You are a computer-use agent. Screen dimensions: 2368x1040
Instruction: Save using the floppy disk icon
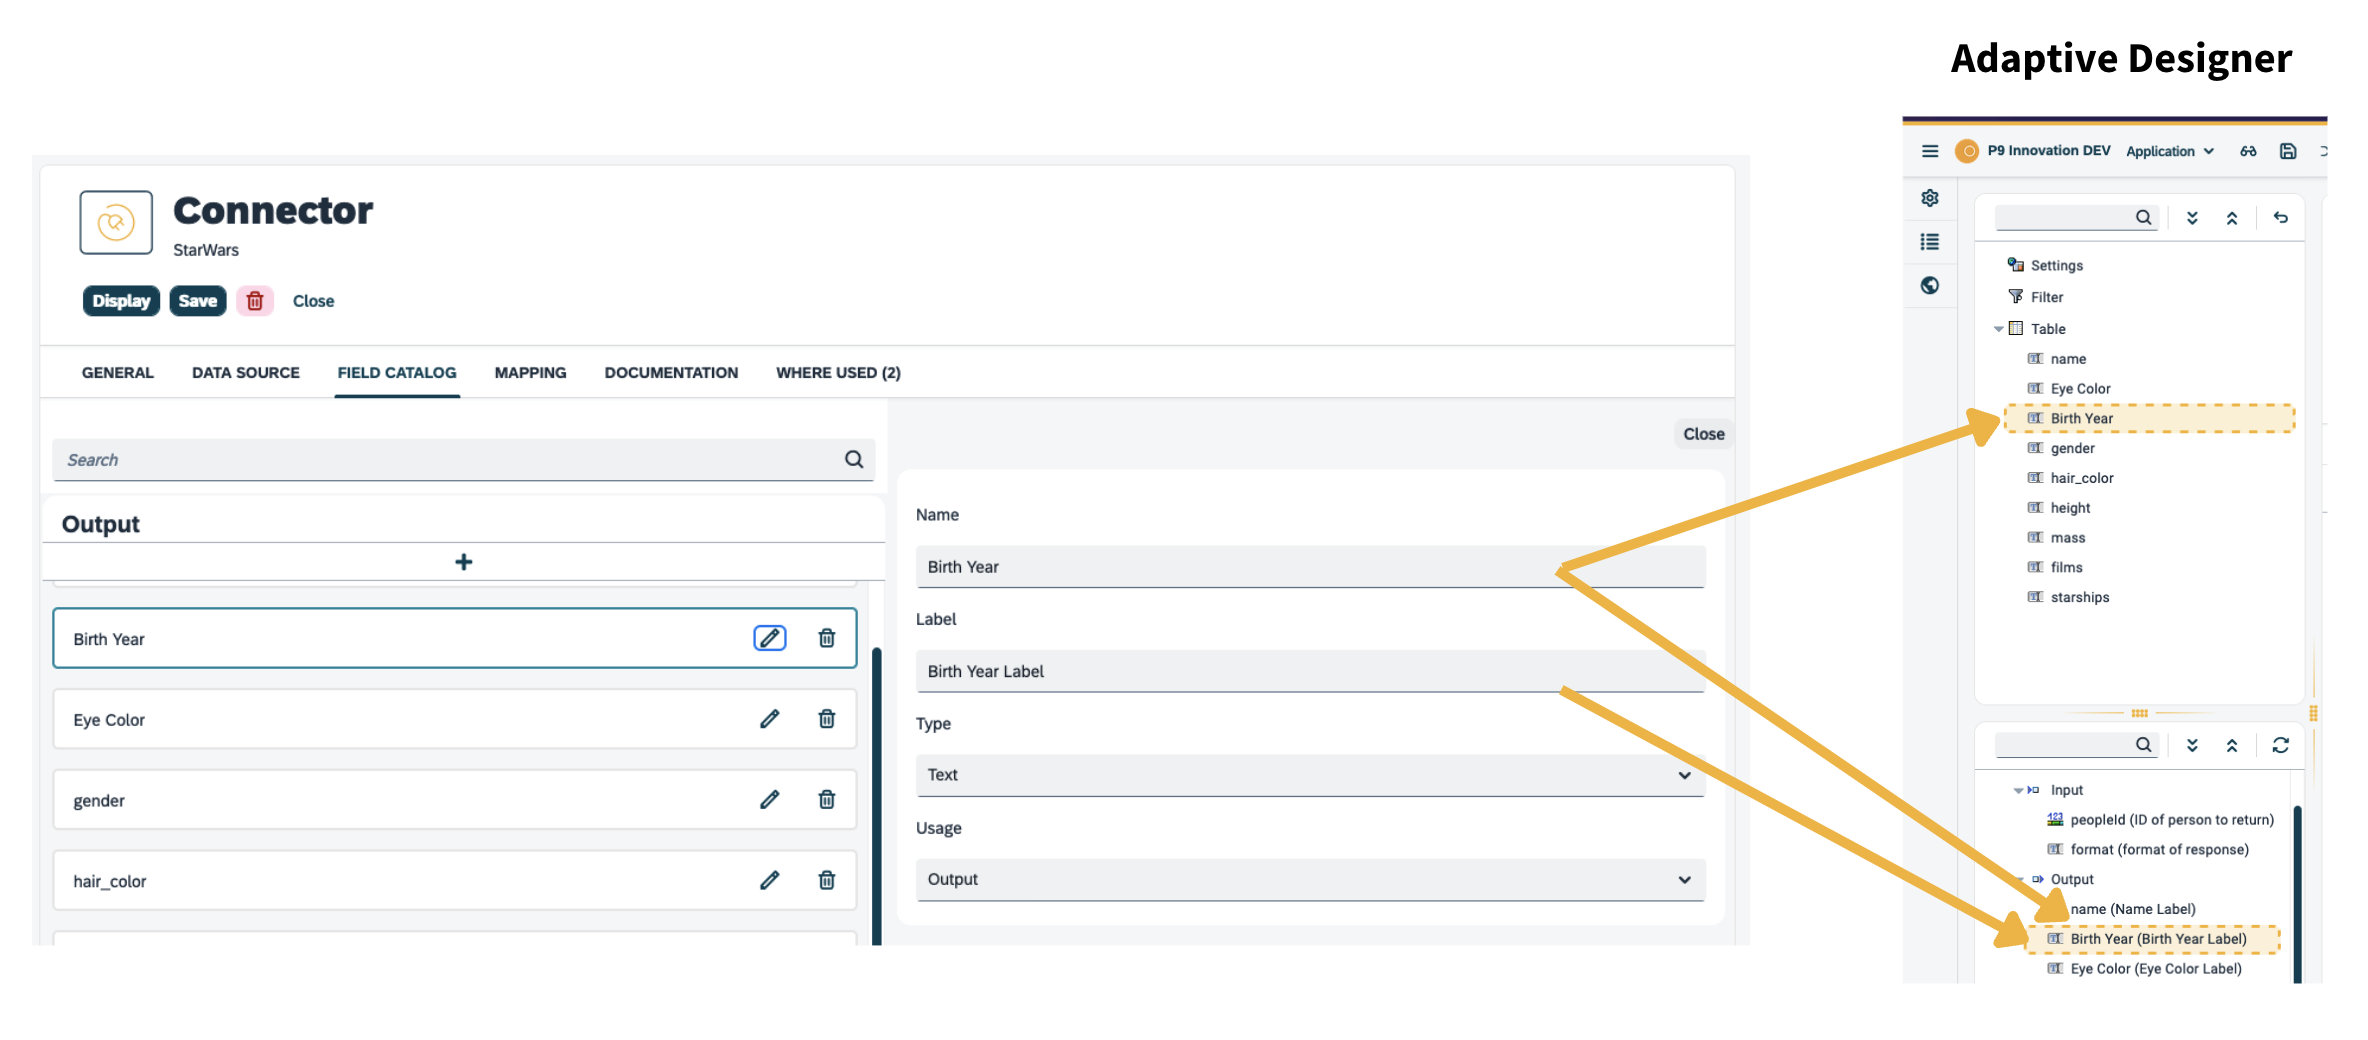coord(2288,151)
